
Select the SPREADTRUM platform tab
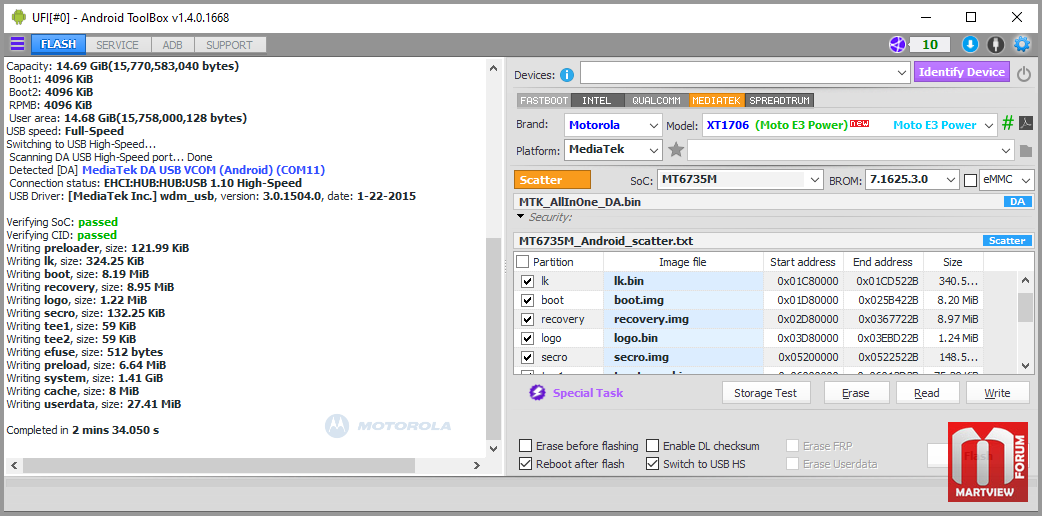[x=780, y=100]
